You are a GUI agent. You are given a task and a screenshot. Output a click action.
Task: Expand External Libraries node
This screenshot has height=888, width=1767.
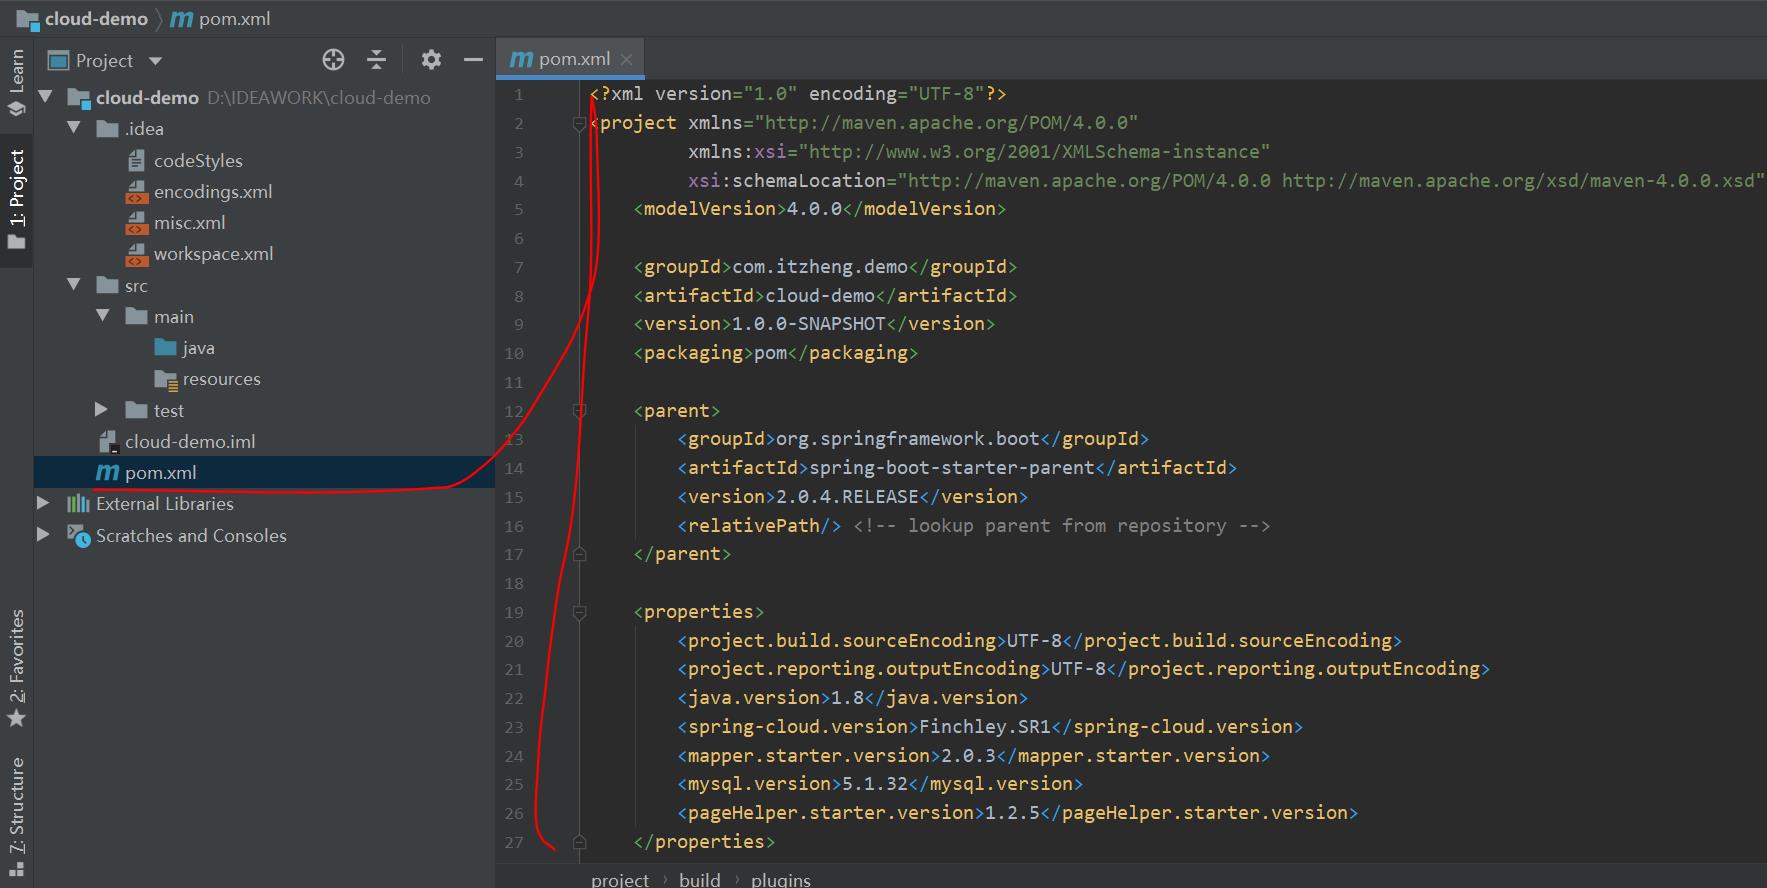[43, 503]
